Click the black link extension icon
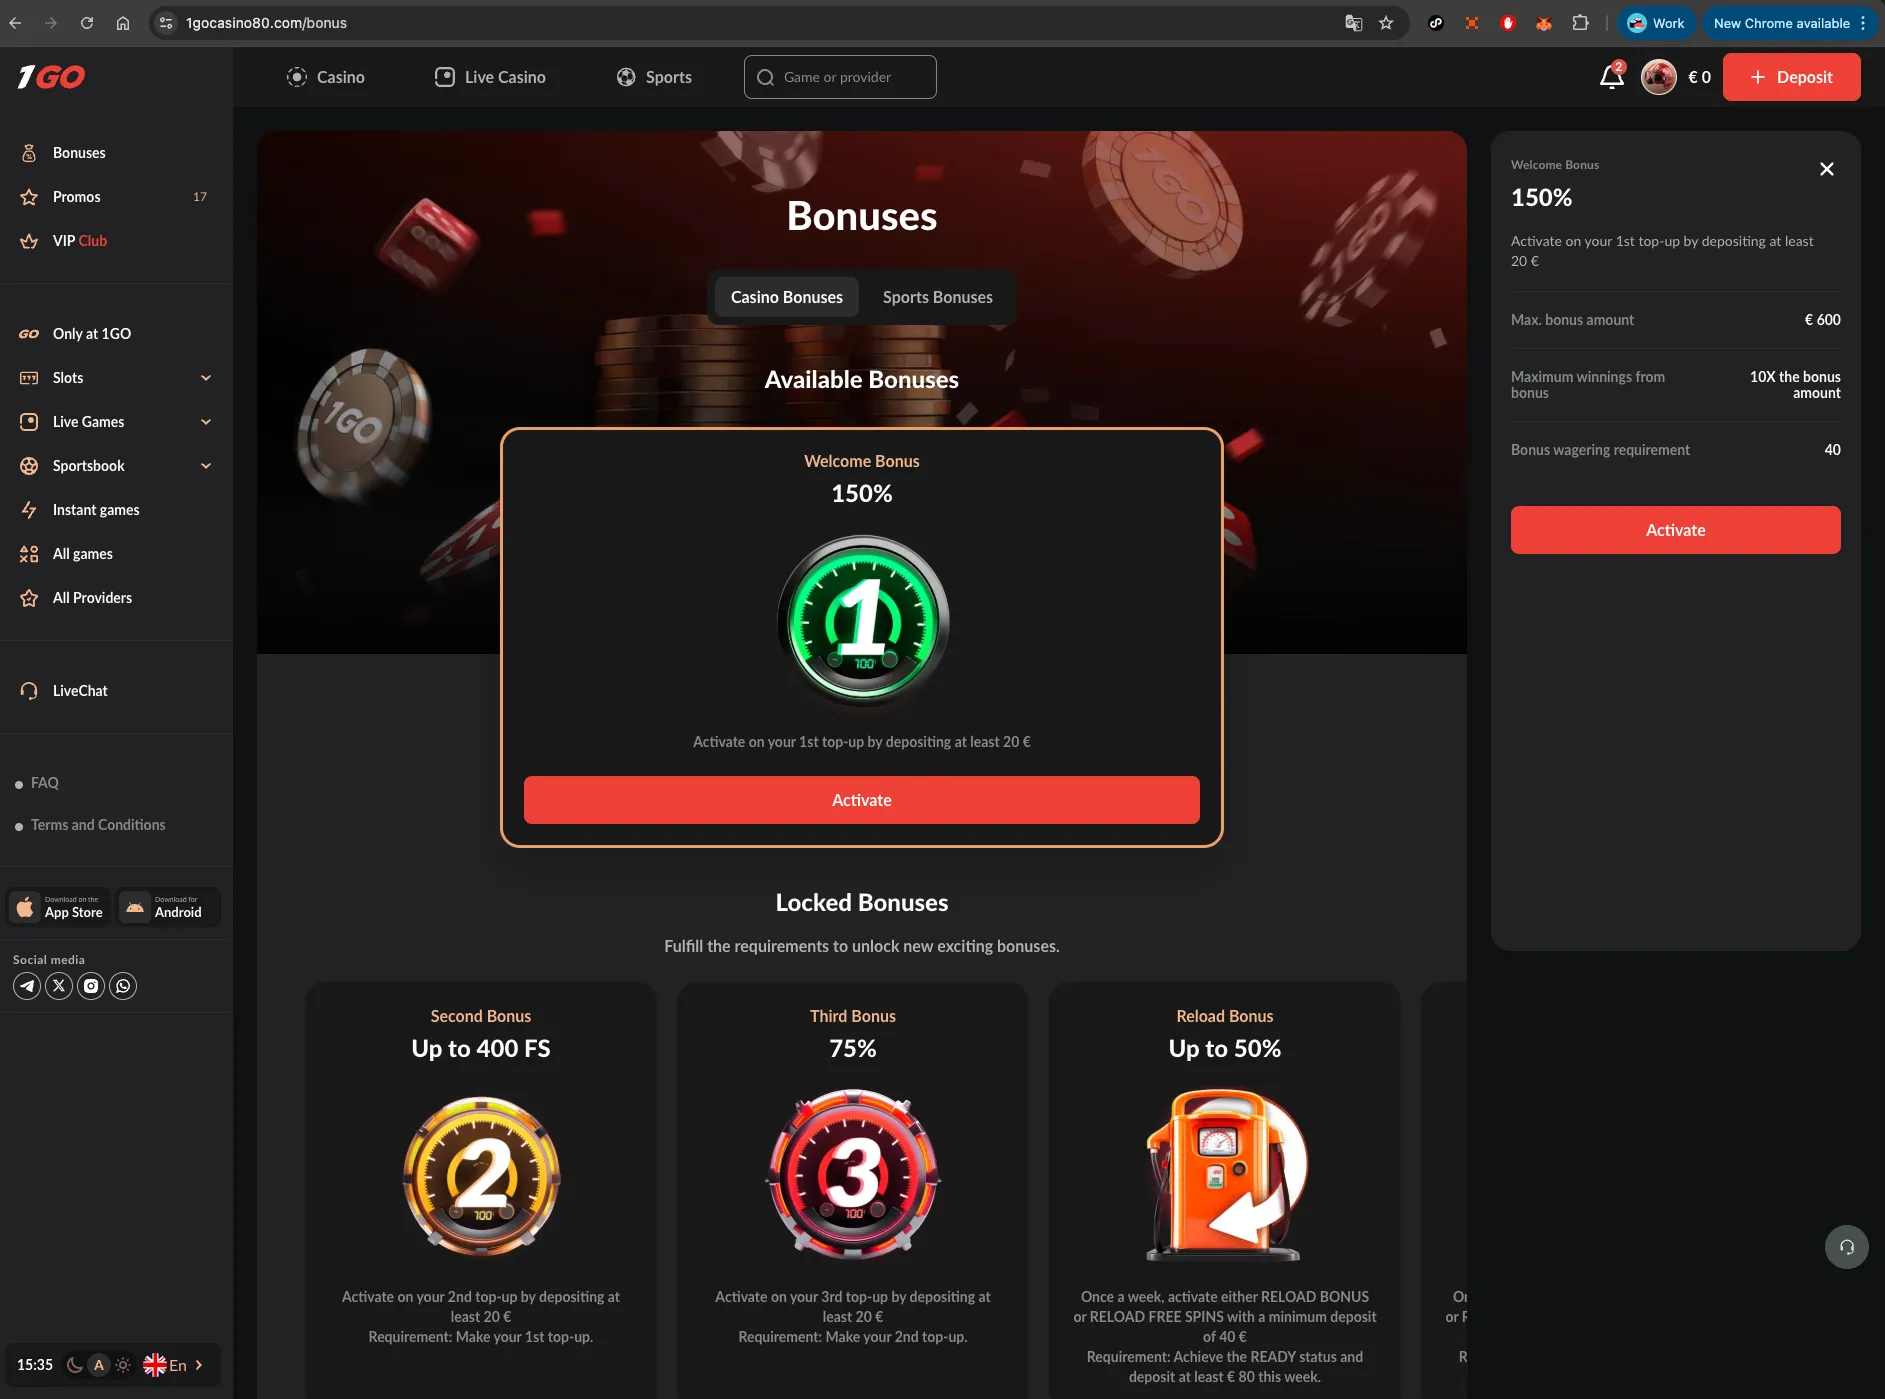1885x1399 pixels. 1436,23
